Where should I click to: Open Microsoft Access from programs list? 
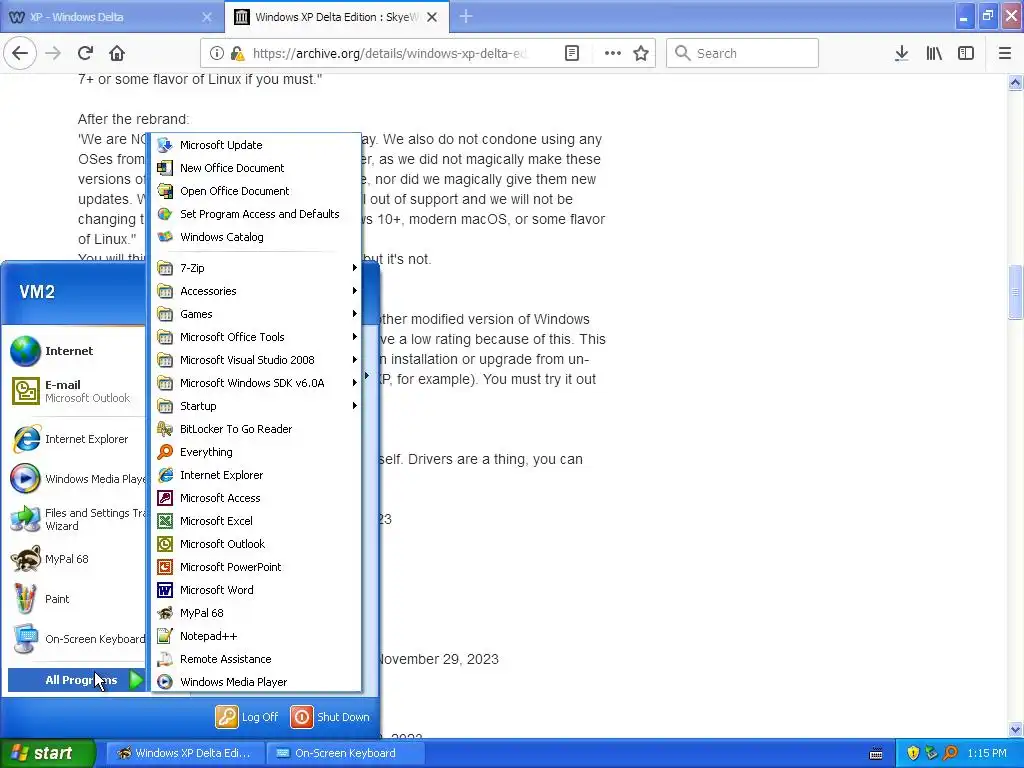click(x=257, y=498)
